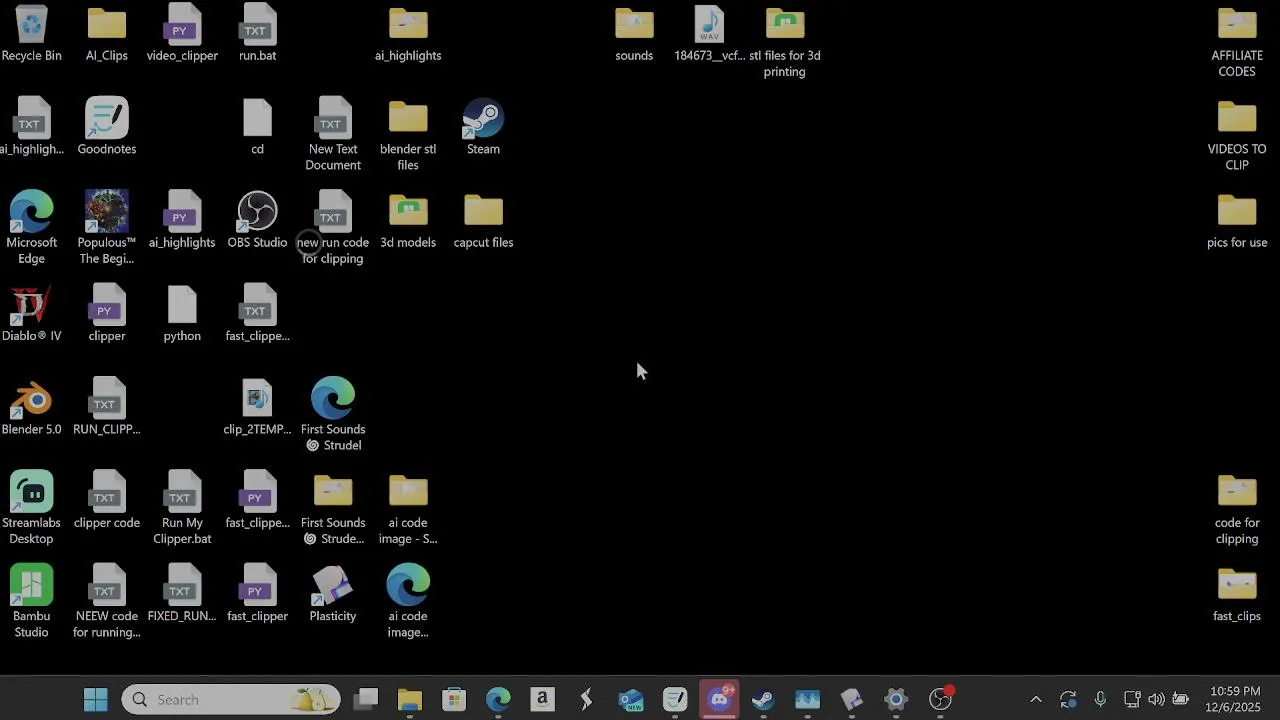Open the sounds folder
The height and width of the screenshot is (720, 1280).
pos(634,32)
